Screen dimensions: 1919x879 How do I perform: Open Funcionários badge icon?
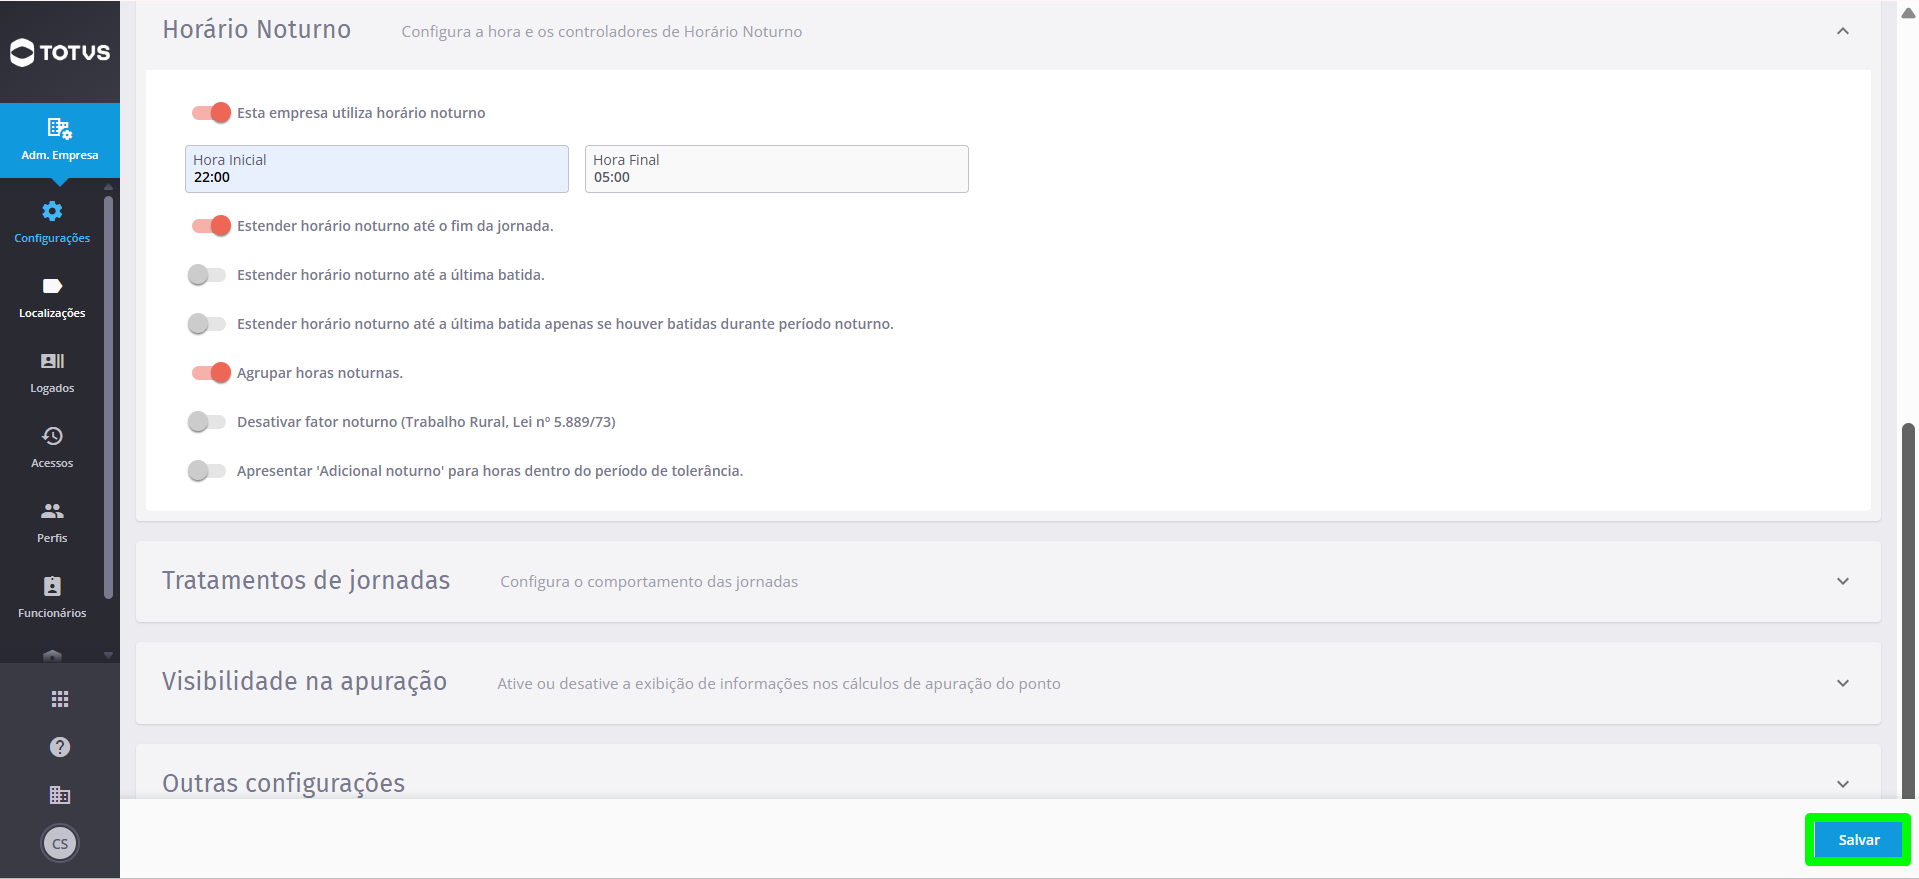(52, 586)
